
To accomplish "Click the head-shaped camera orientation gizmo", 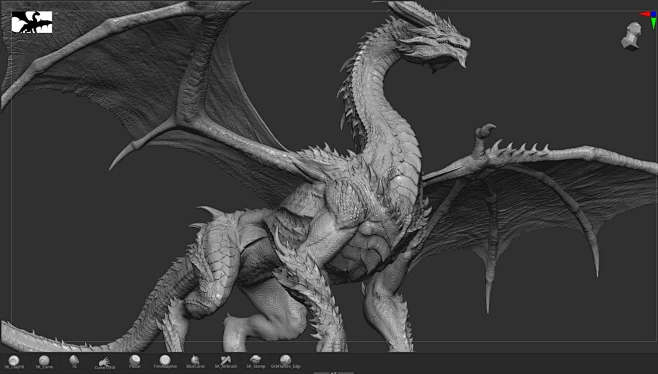I will [631, 36].
